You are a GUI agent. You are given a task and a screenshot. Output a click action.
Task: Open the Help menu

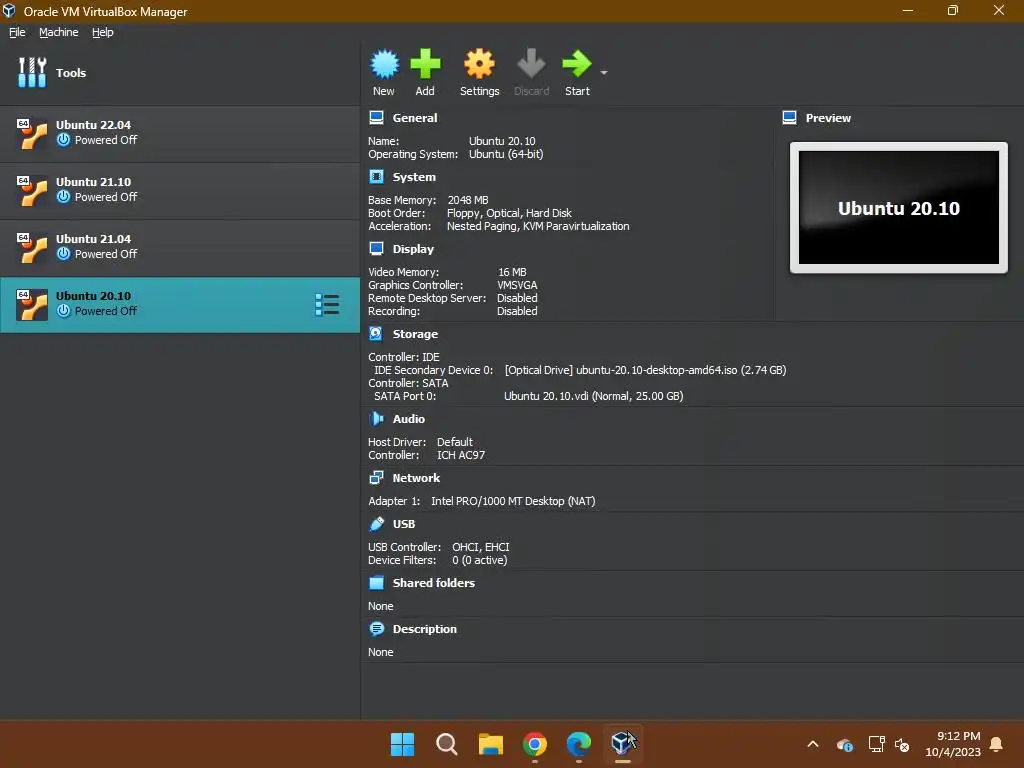(x=103, y=32)
